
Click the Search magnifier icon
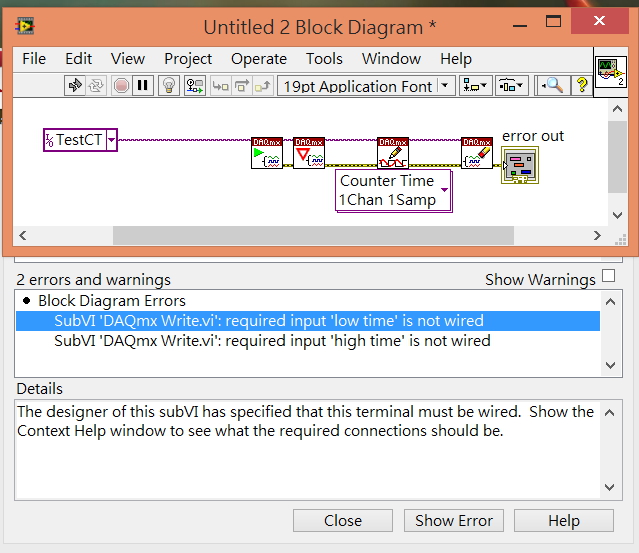pyautogui.click(x=552, y=86)
